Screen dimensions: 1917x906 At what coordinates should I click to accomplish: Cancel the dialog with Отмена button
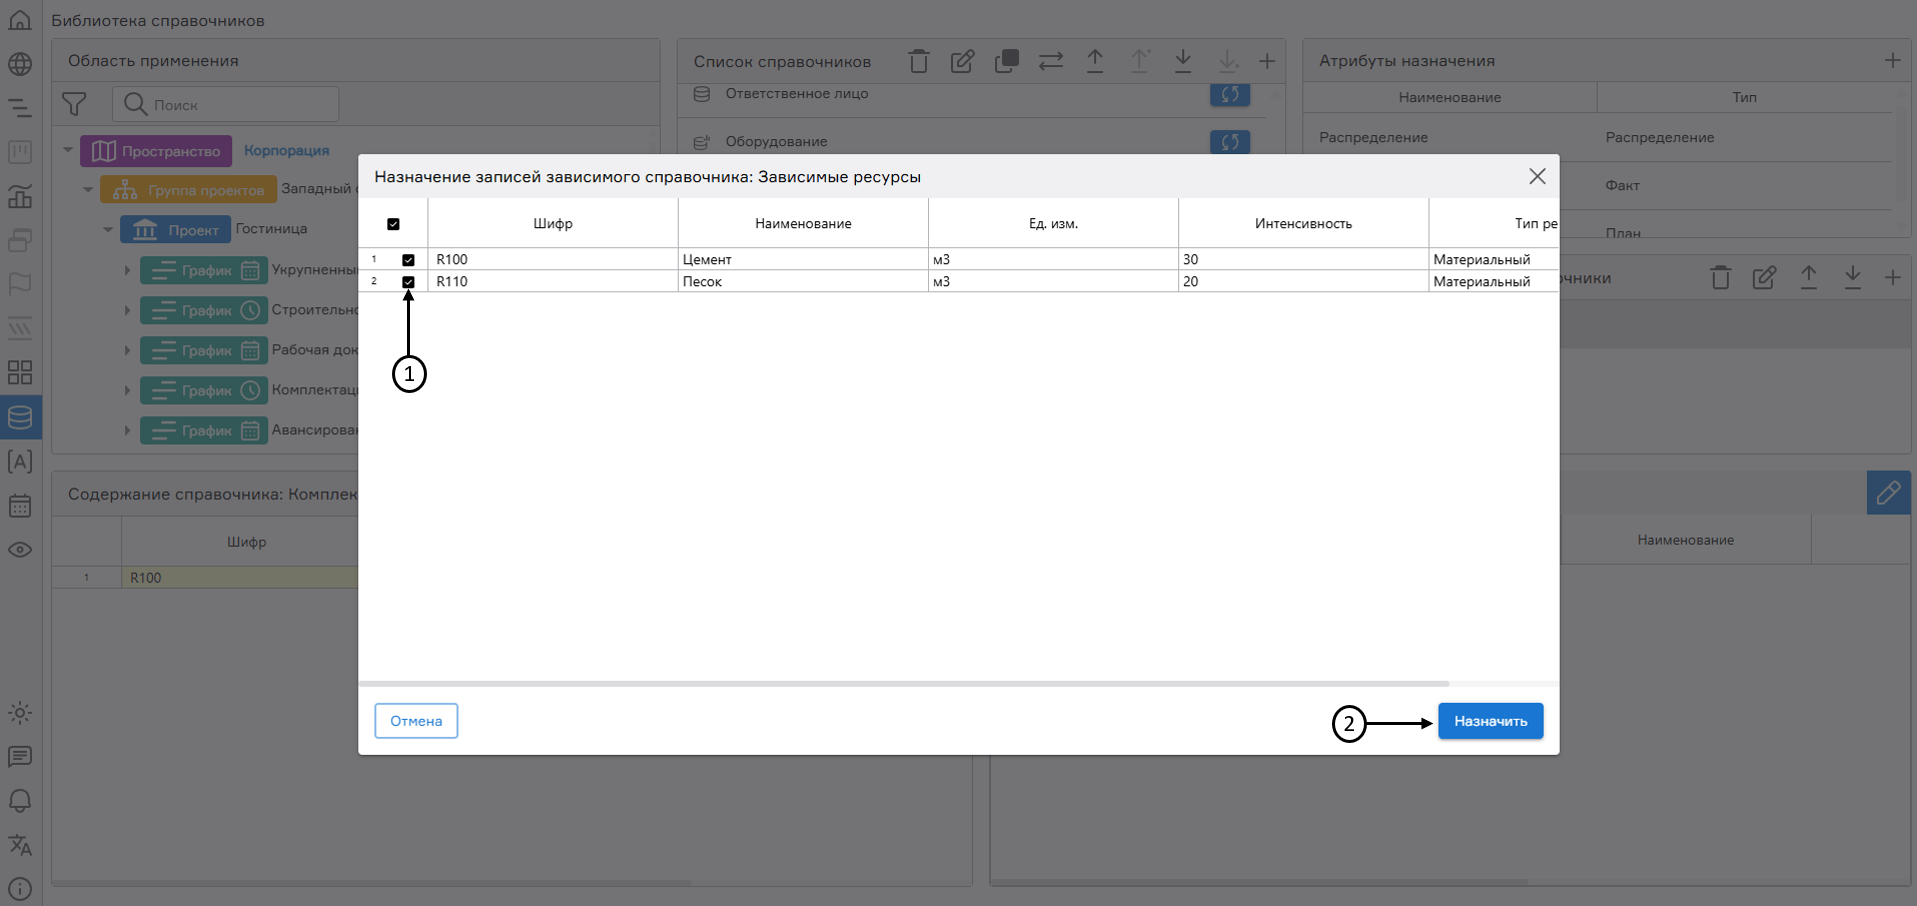415,720
